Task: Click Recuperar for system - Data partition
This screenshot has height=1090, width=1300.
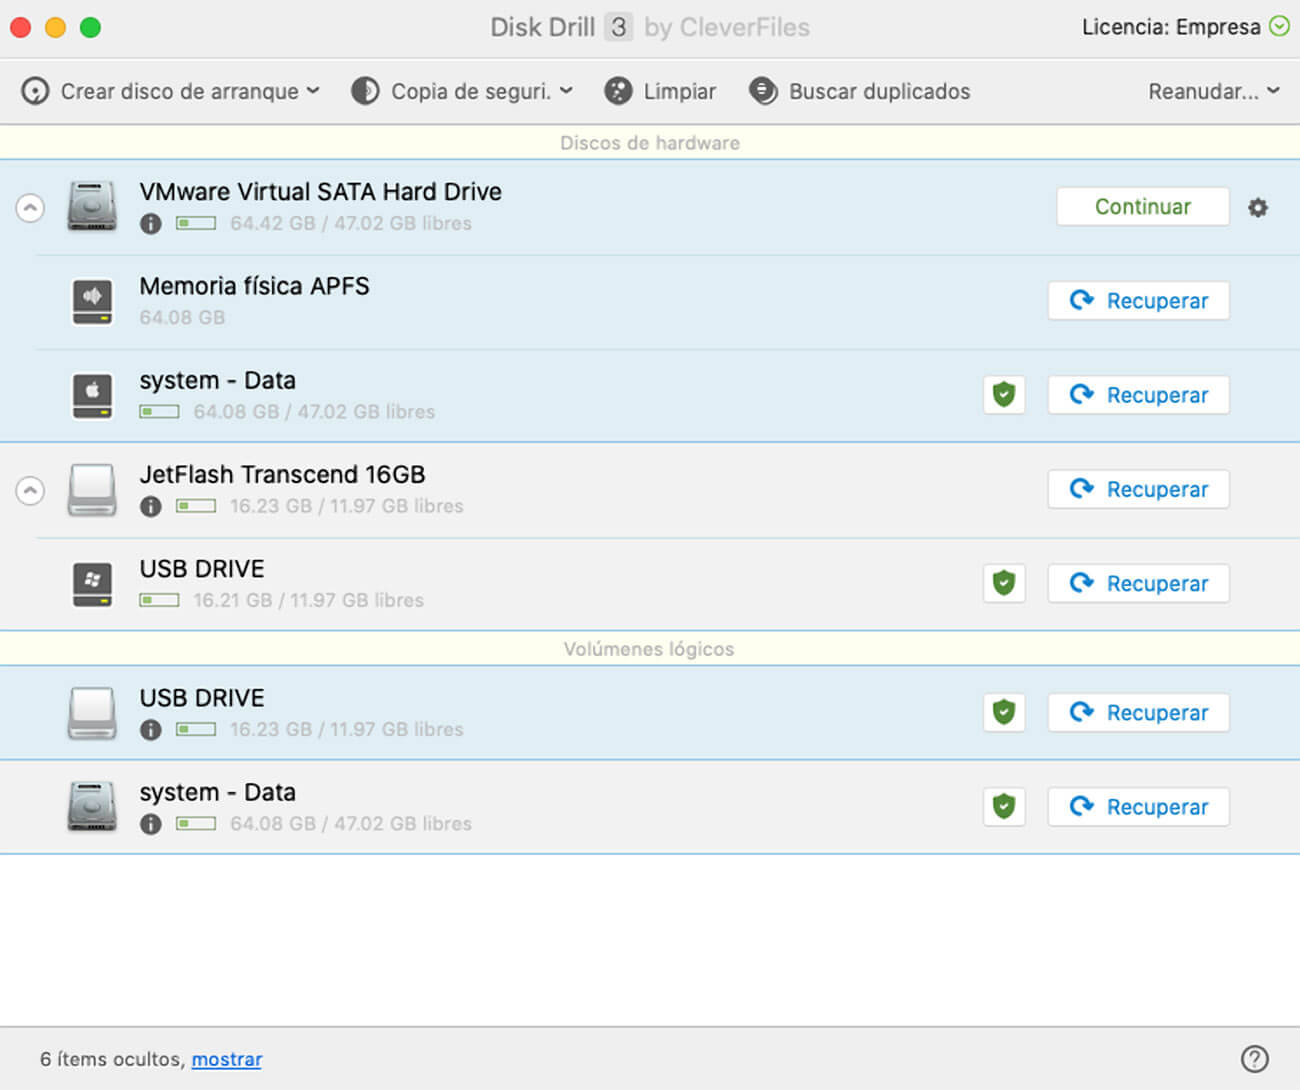Action: (x=1138, y=394)
